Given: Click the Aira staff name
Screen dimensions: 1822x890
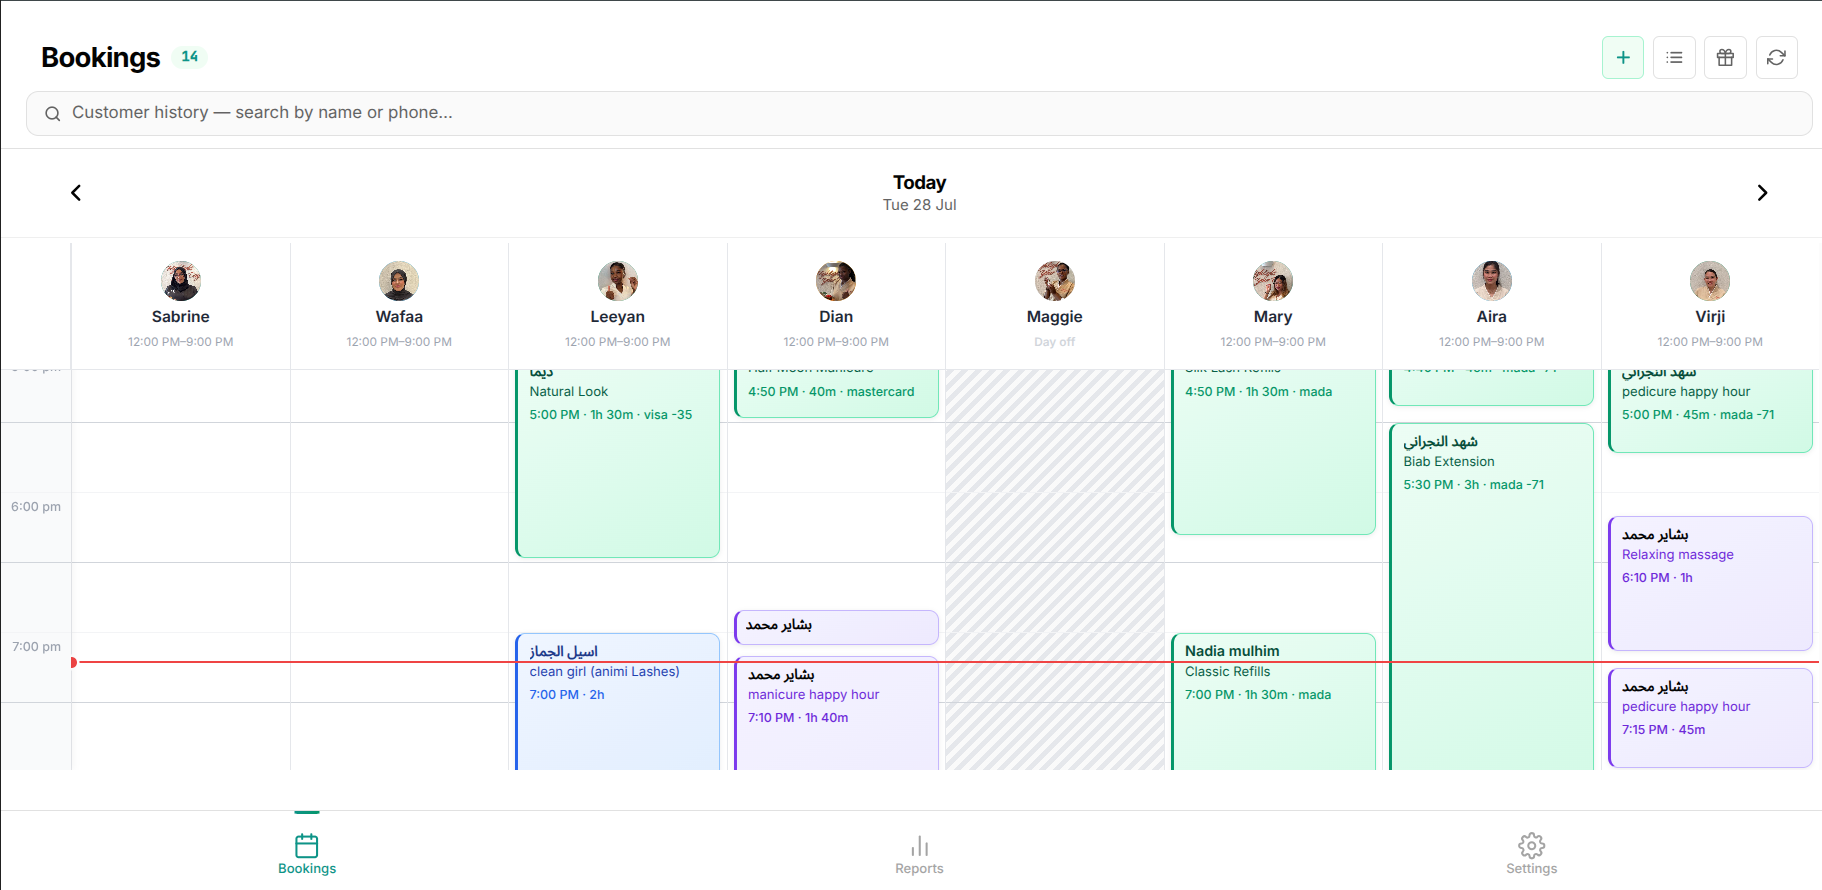Looking at the screenshot, I should click(x=1492, y=317).
